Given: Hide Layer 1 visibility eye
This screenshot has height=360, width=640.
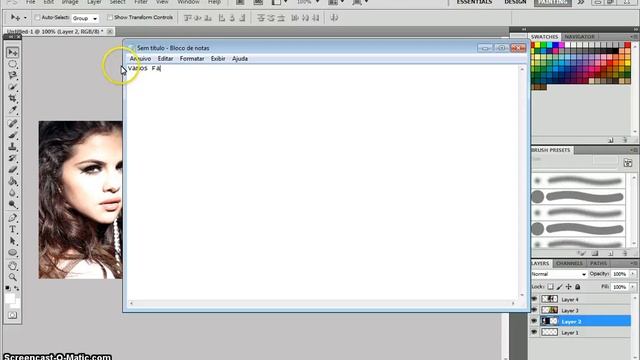Looking at the screenshot, I should [534, 332].
